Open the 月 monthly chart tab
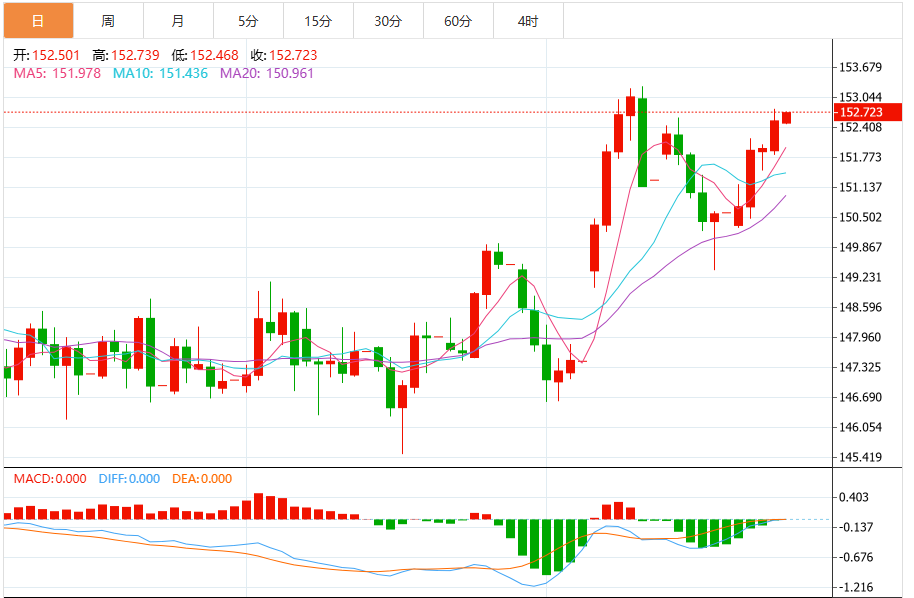Image resolution: width=914 pixels, height=598 pixels. [x=178, y=21]
